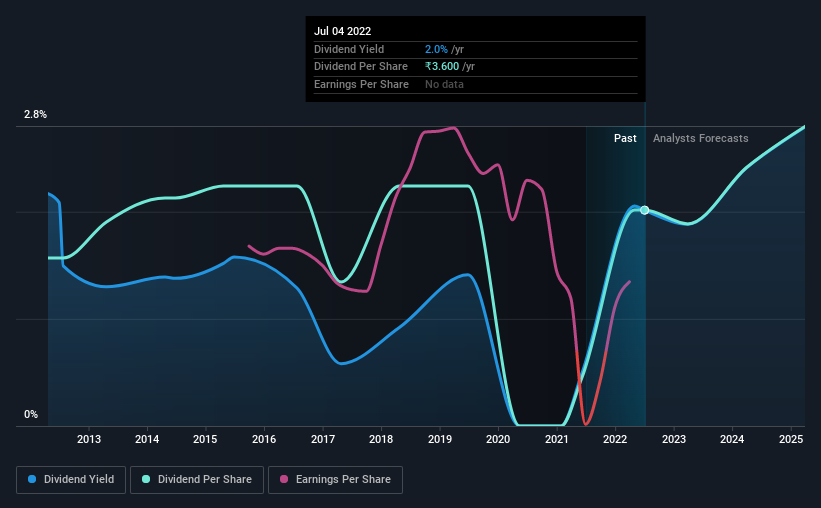Click the 2023 x-axis label
Image resolution: width=821 pixels, height=508 pixels.
[674, 439]
